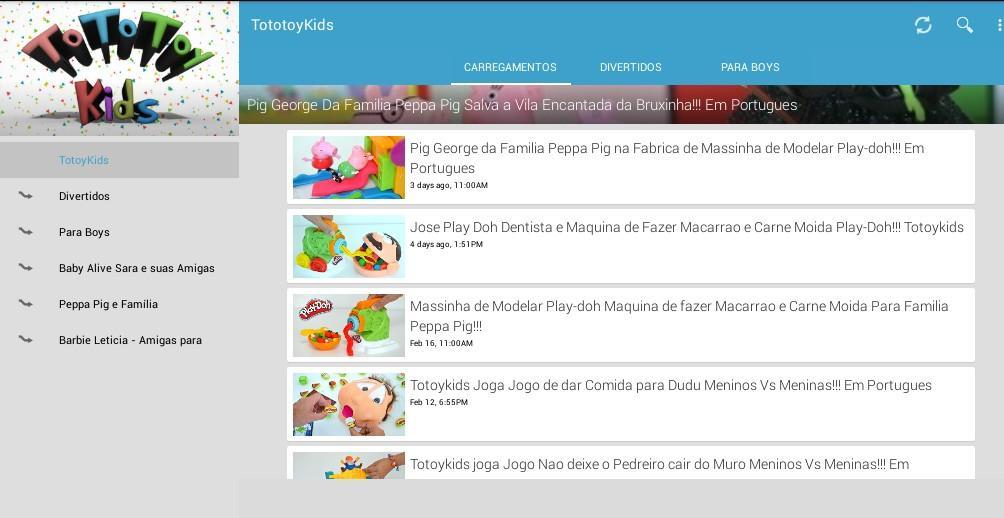Image resolution: width=1004 pixels, height=518 pixels.
Task: Open title 'Pig George da Familia Peppa Pig na Fabrica'
Action: point(667,158)
